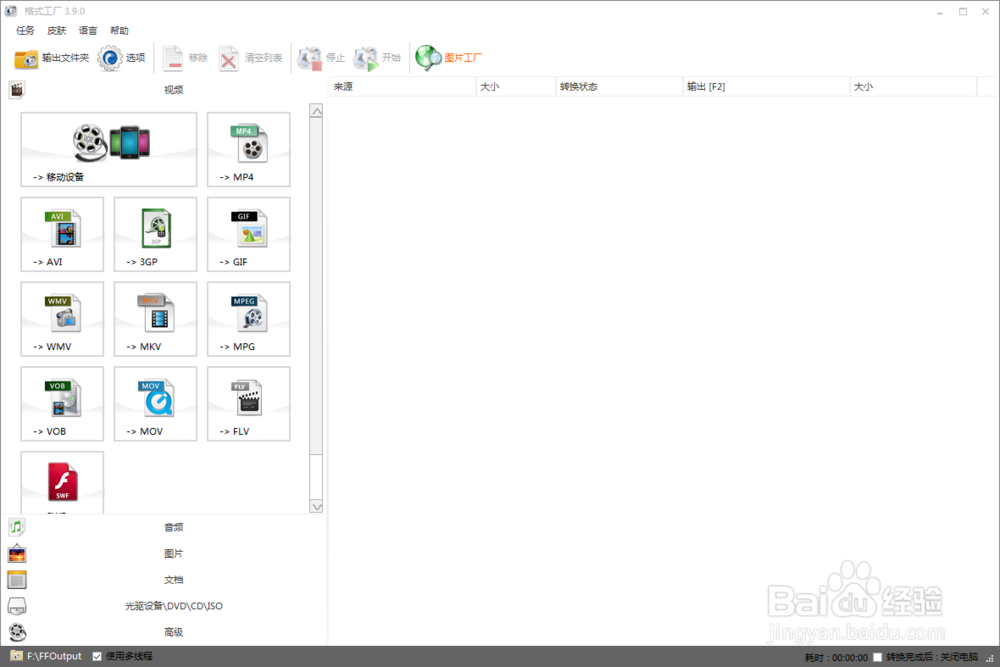
Task: Choose the FLV conversion tile
Action: [249, 404]
